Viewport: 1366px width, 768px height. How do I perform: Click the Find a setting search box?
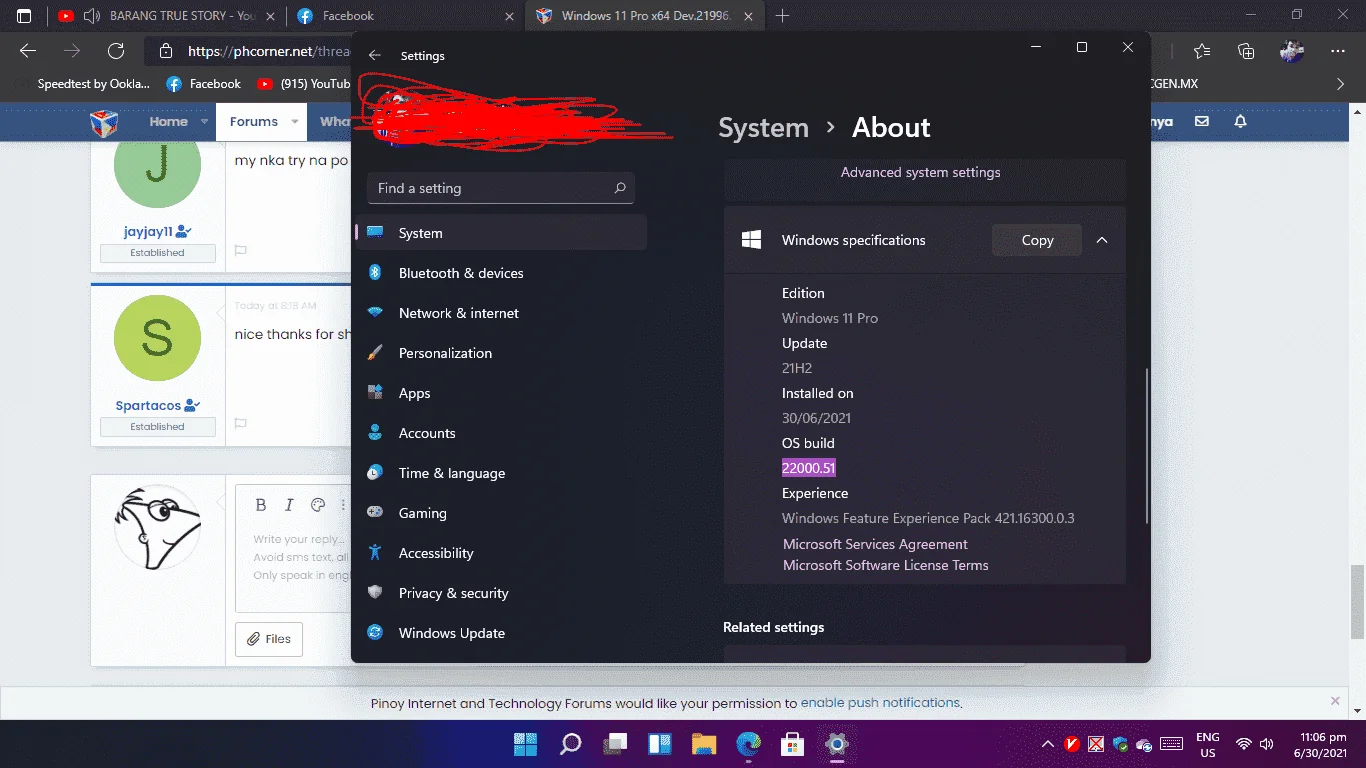coord(501,188)
